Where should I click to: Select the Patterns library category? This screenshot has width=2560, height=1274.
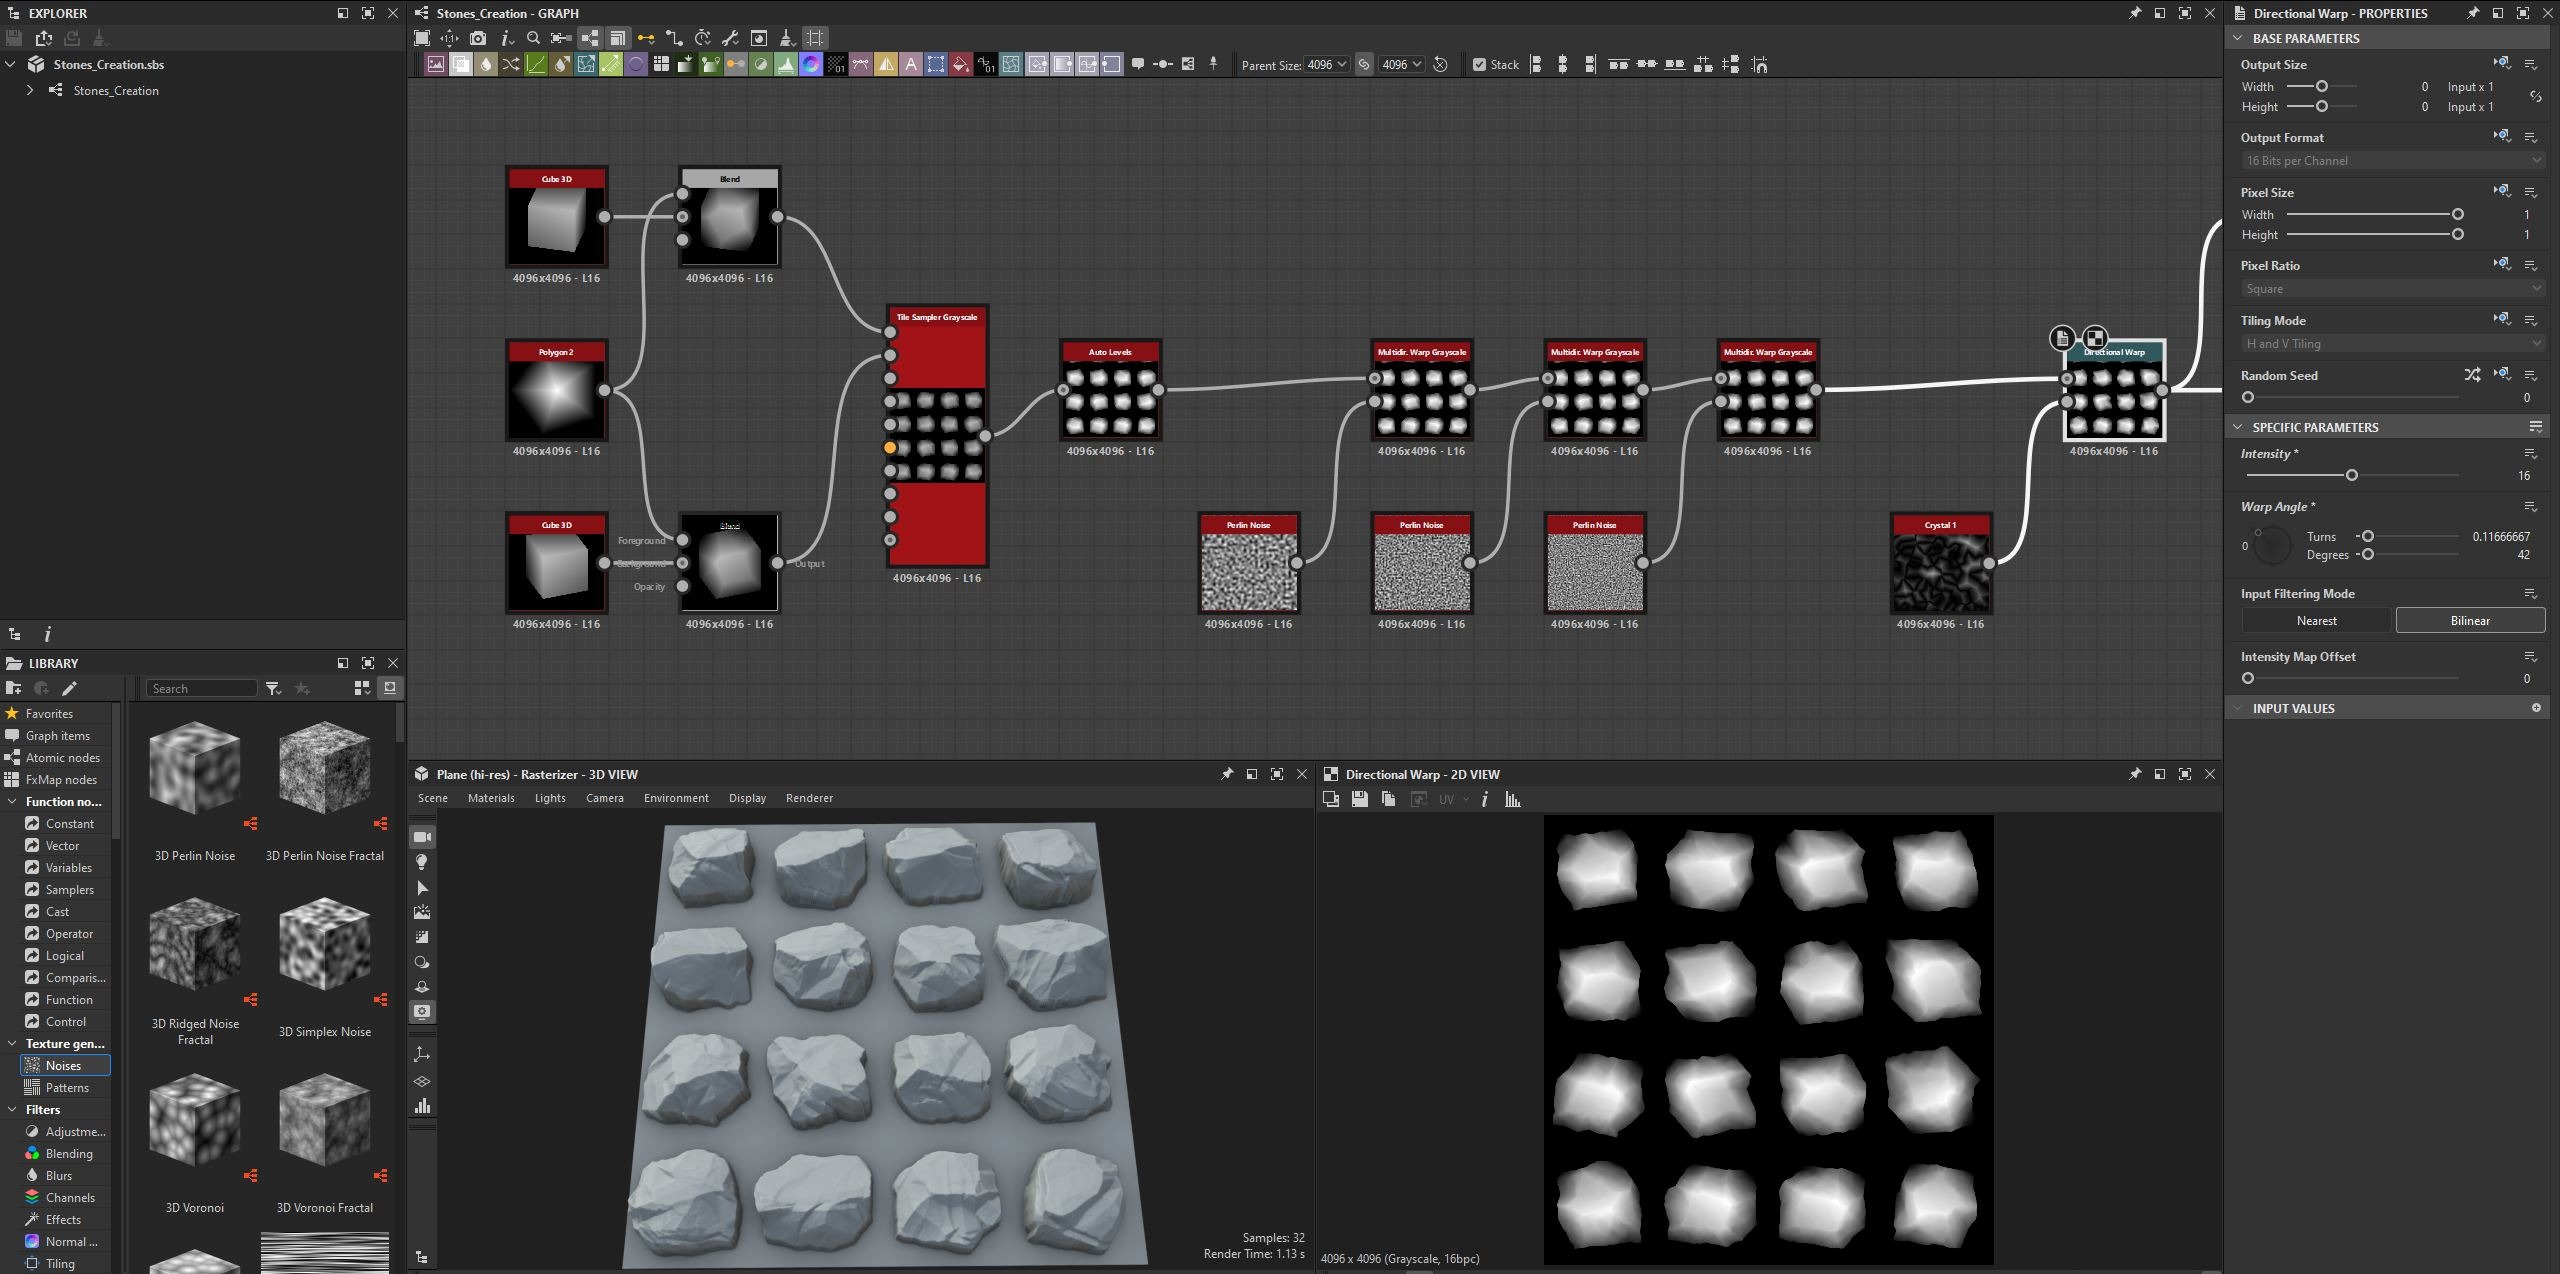[66, 1087]
